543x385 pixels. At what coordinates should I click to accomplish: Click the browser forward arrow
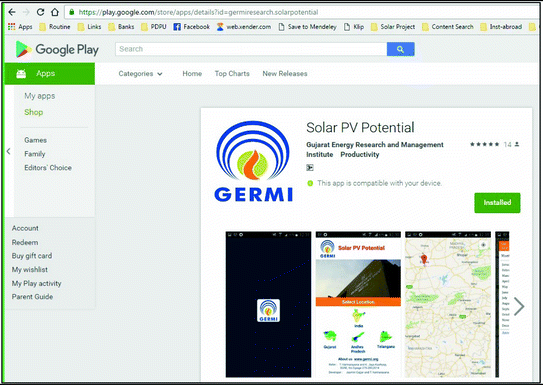(x=26, y=12)
